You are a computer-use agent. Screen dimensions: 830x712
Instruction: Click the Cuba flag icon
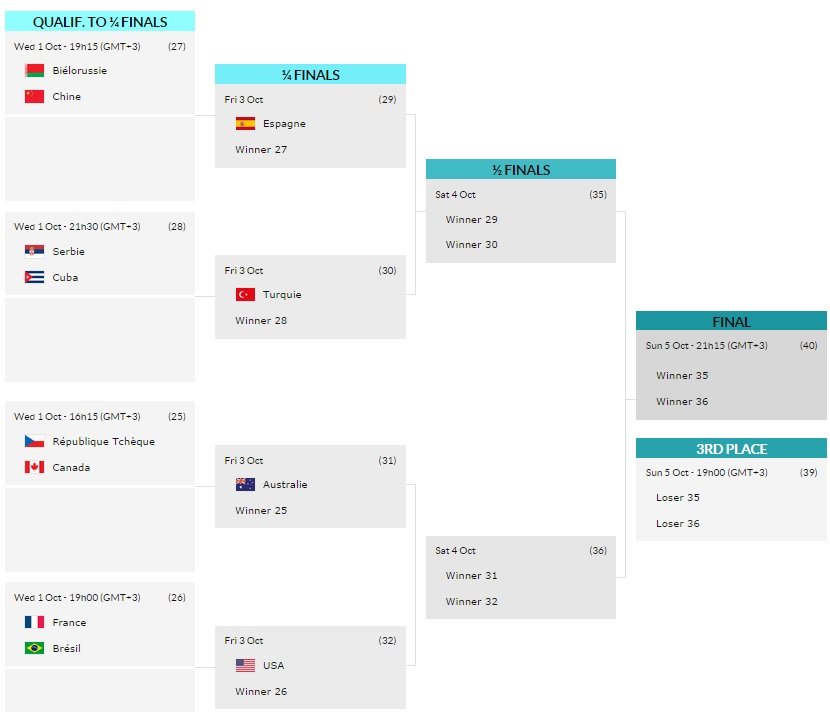point(34,277)
